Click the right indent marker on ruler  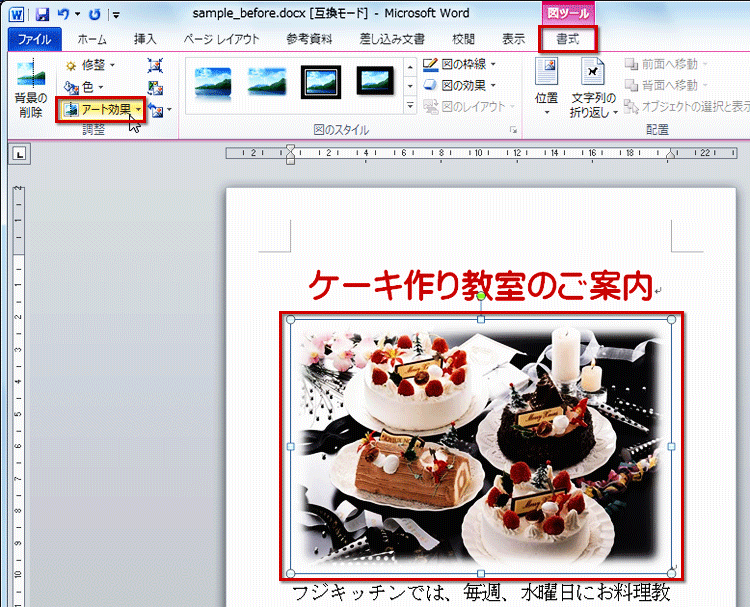[671, 154]
